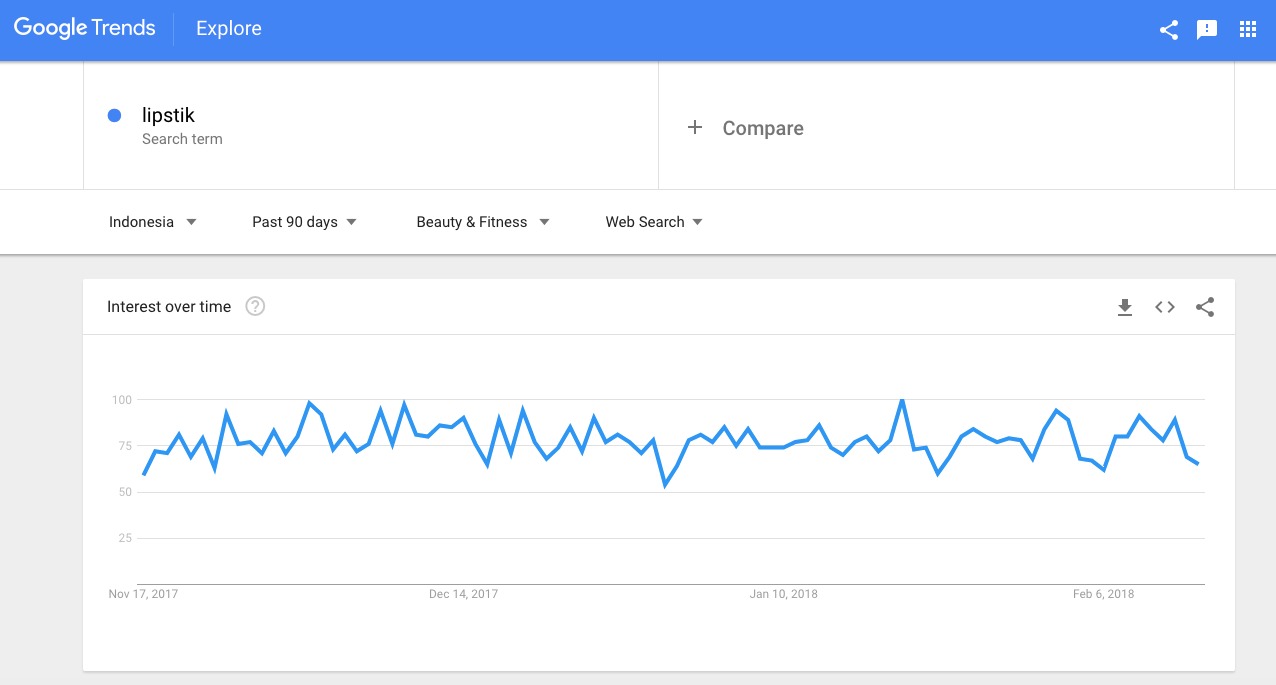The height and width of the screenshot is (685, 1276).
Task: Expand the Beauty & Fitness category dropdown
Action: click(x=482, y=222)
